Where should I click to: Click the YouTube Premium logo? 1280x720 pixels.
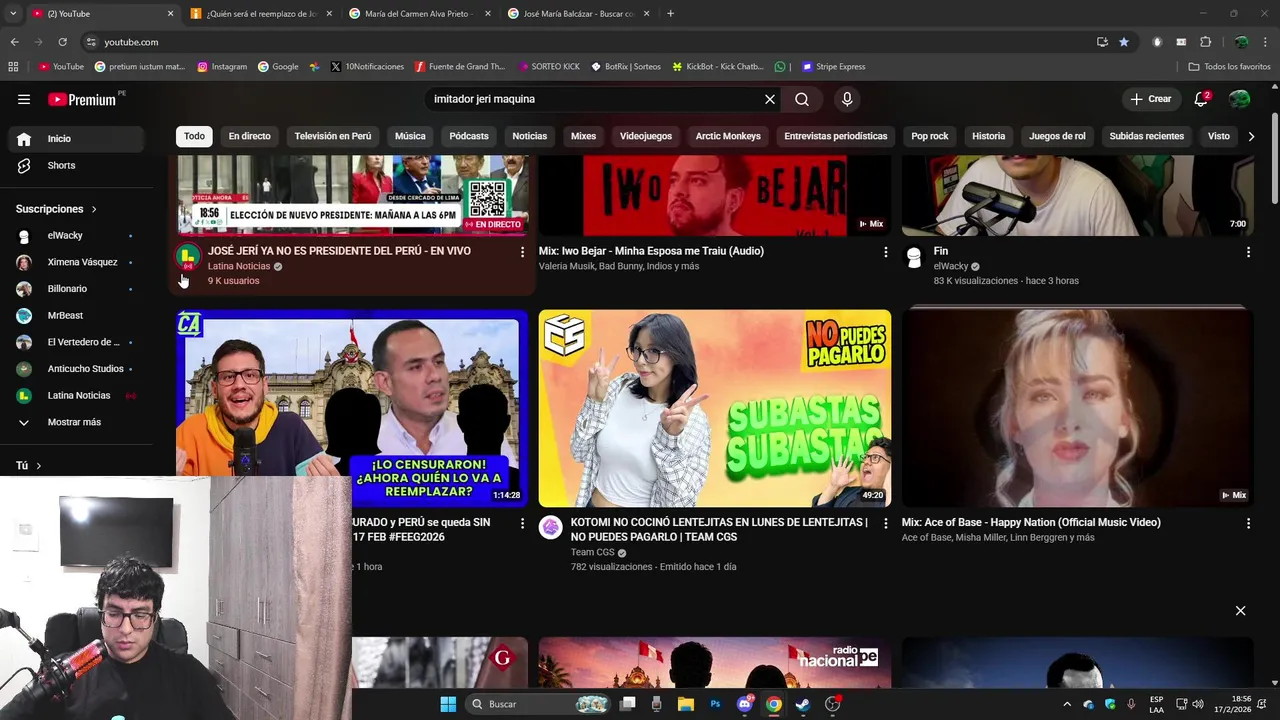coord(82,99)
